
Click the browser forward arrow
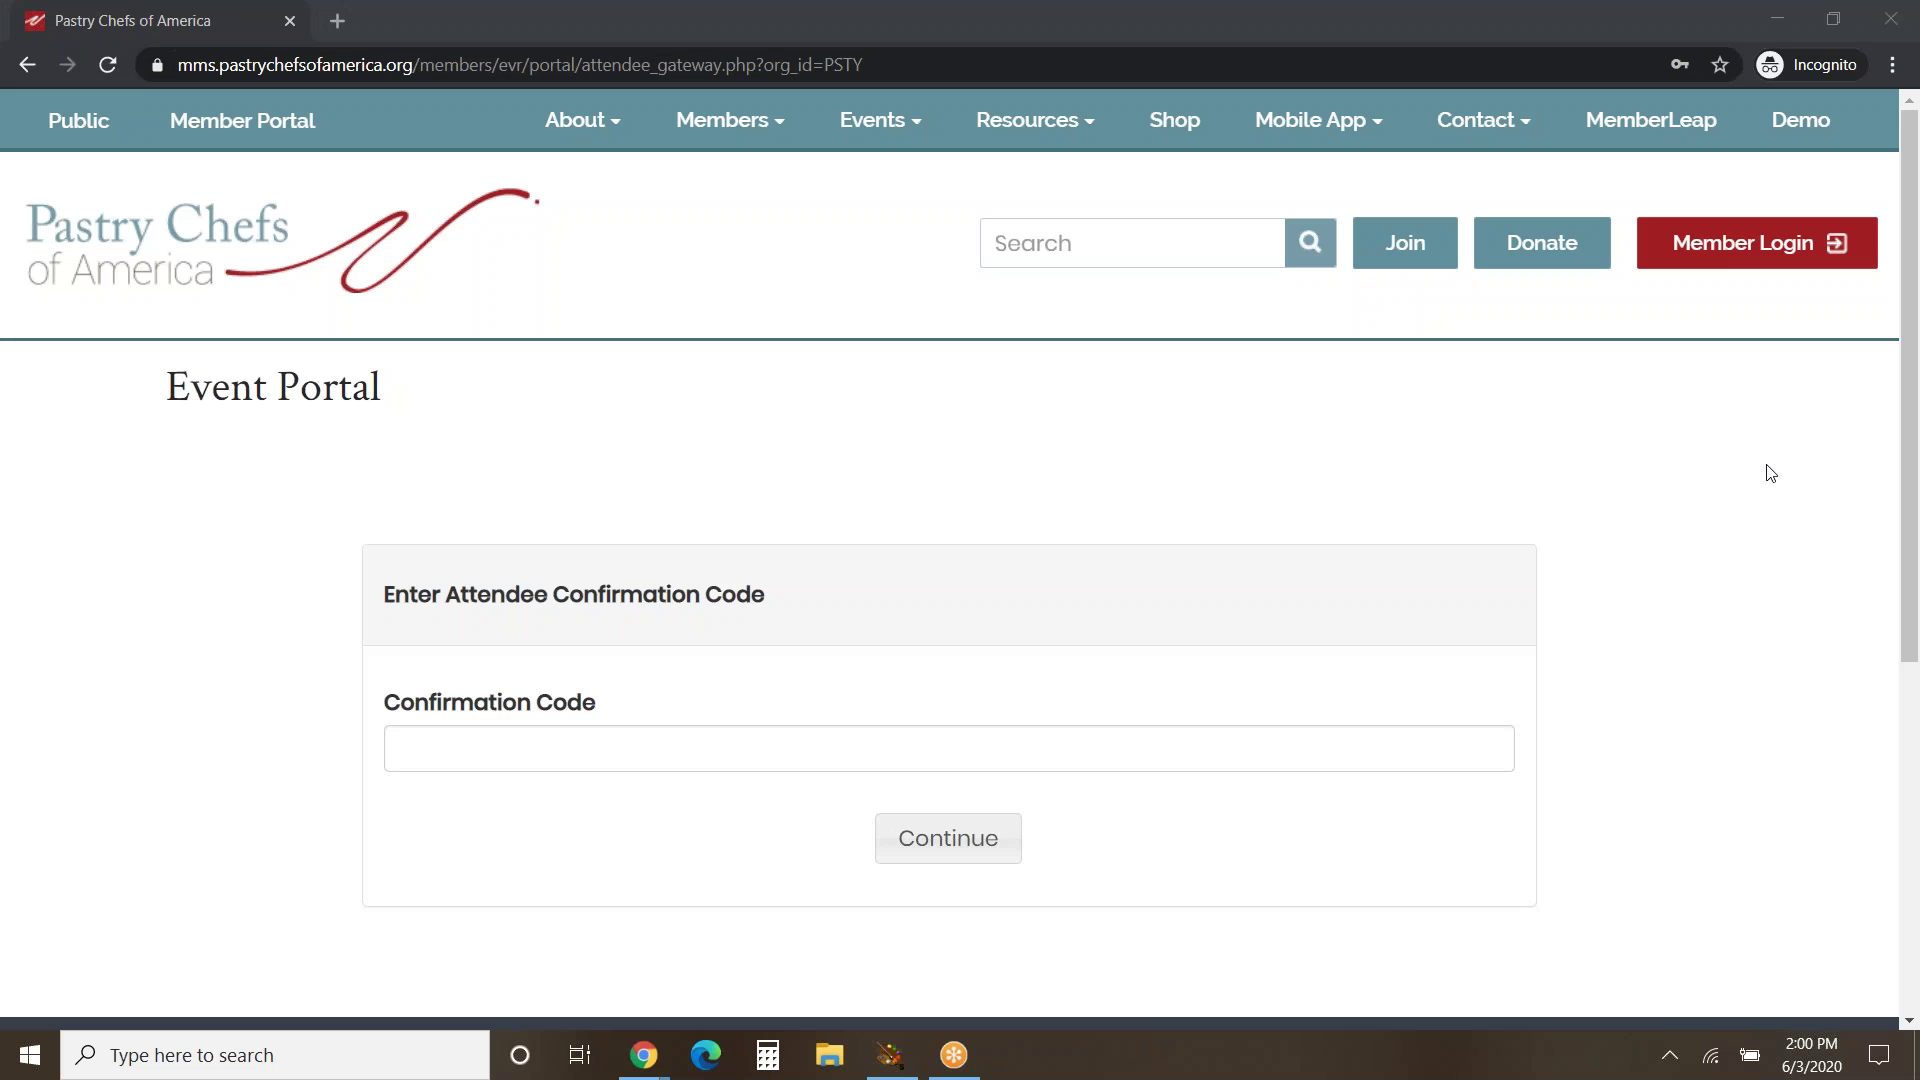coord(67,65)
